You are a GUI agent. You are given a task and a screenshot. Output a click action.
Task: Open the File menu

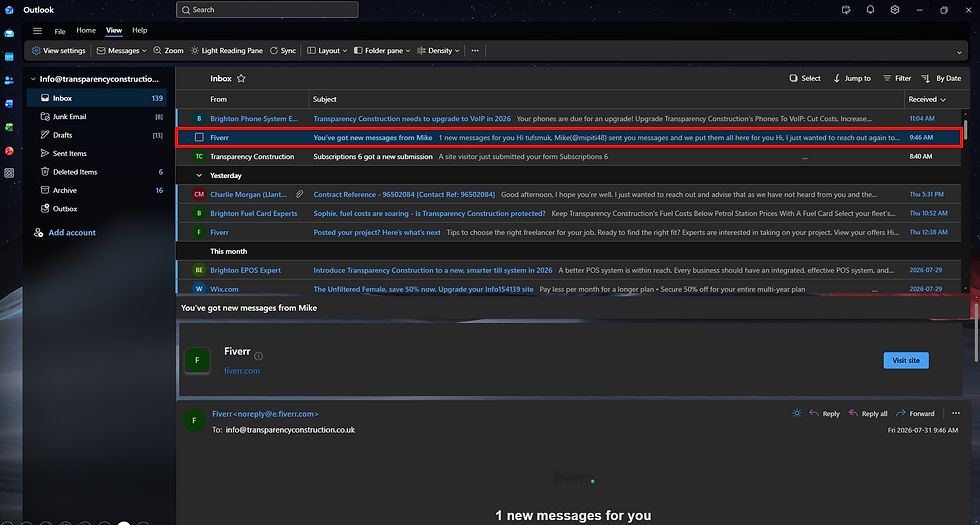click(60, 31)
